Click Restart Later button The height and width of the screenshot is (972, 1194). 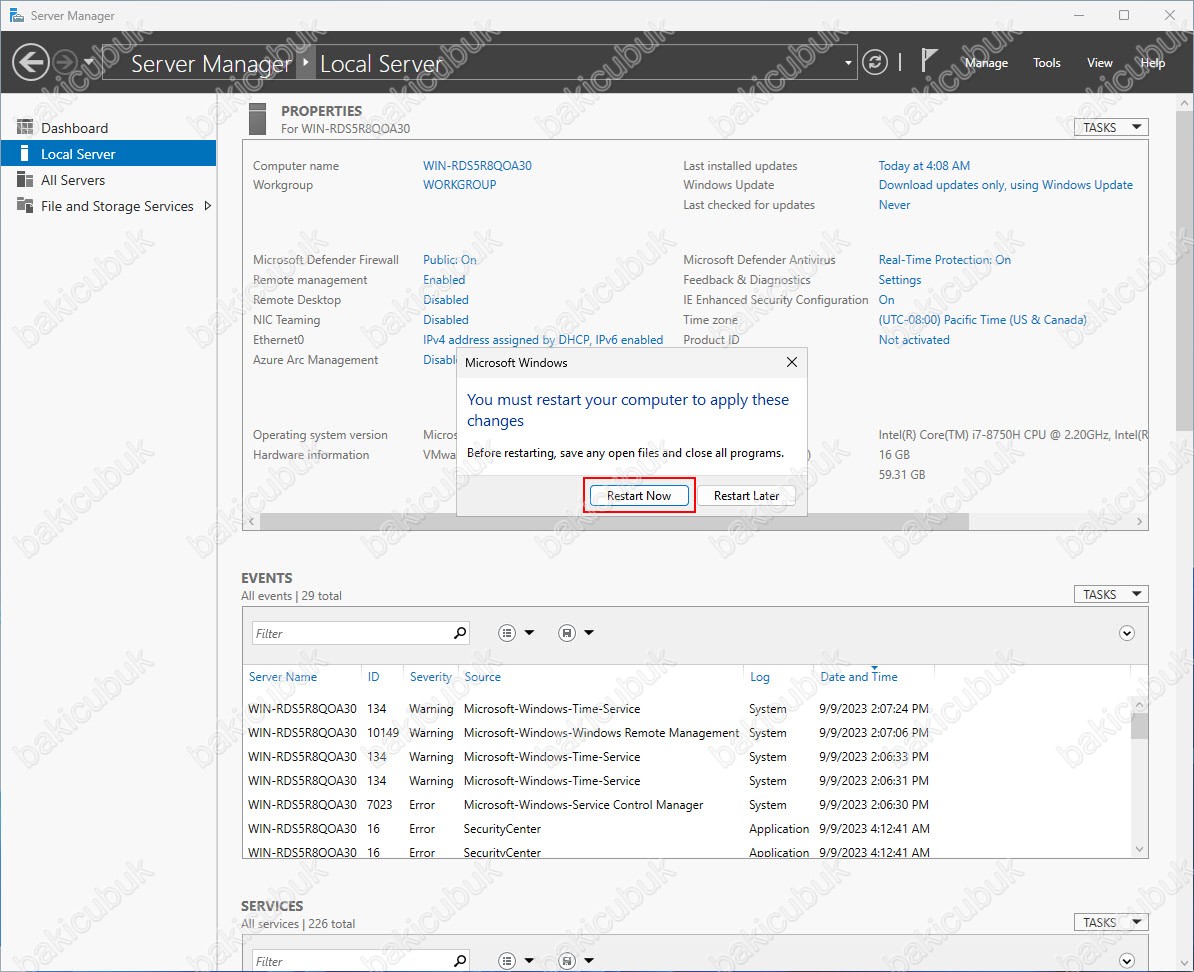(x=746, y=496)
